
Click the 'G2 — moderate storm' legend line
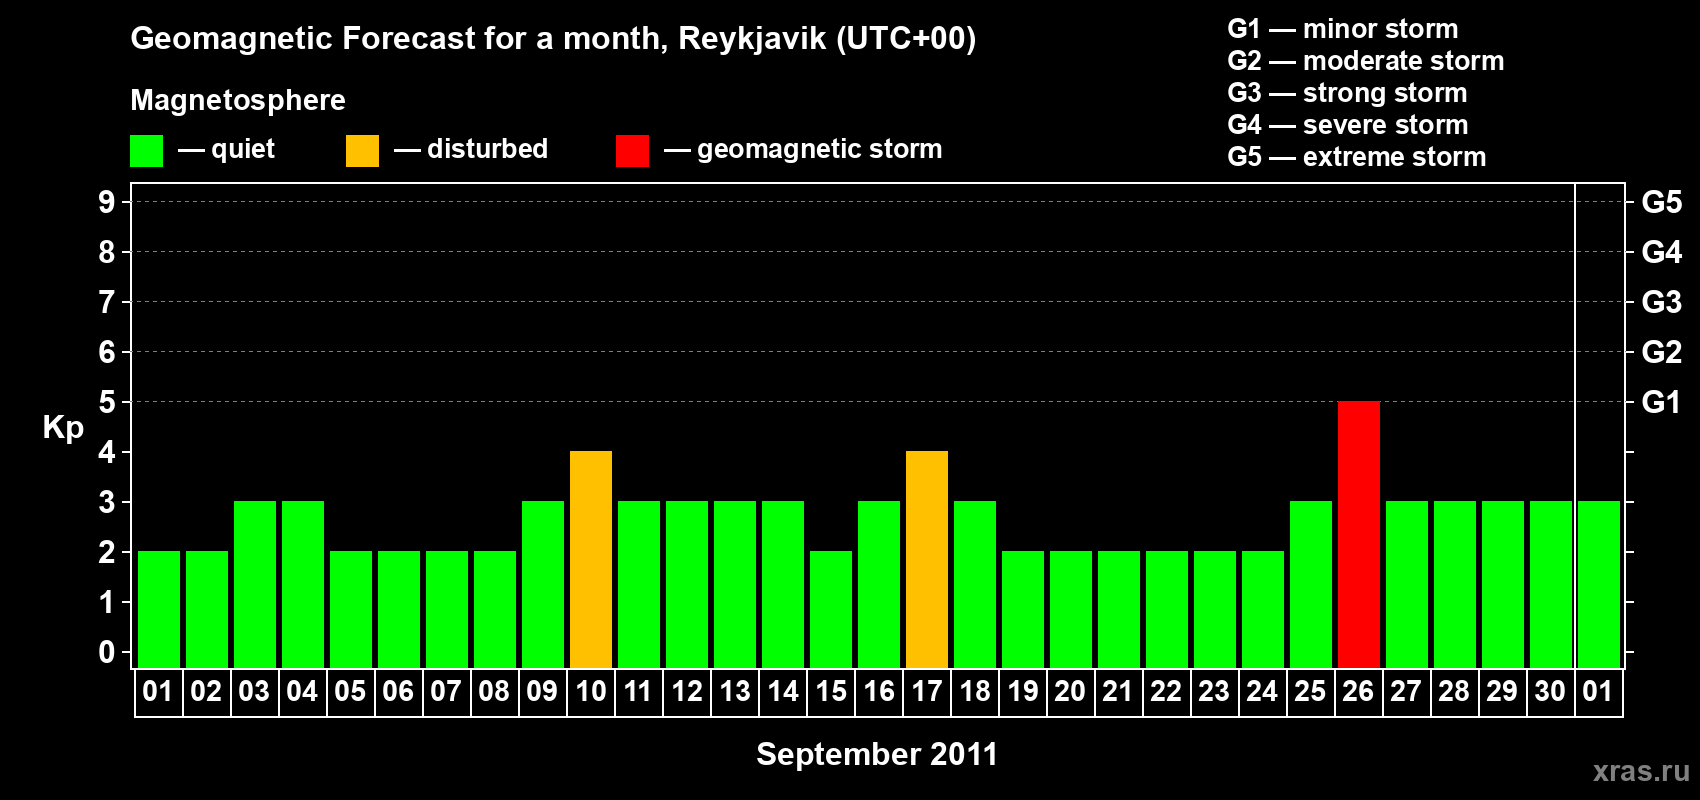coord(1366,61)
